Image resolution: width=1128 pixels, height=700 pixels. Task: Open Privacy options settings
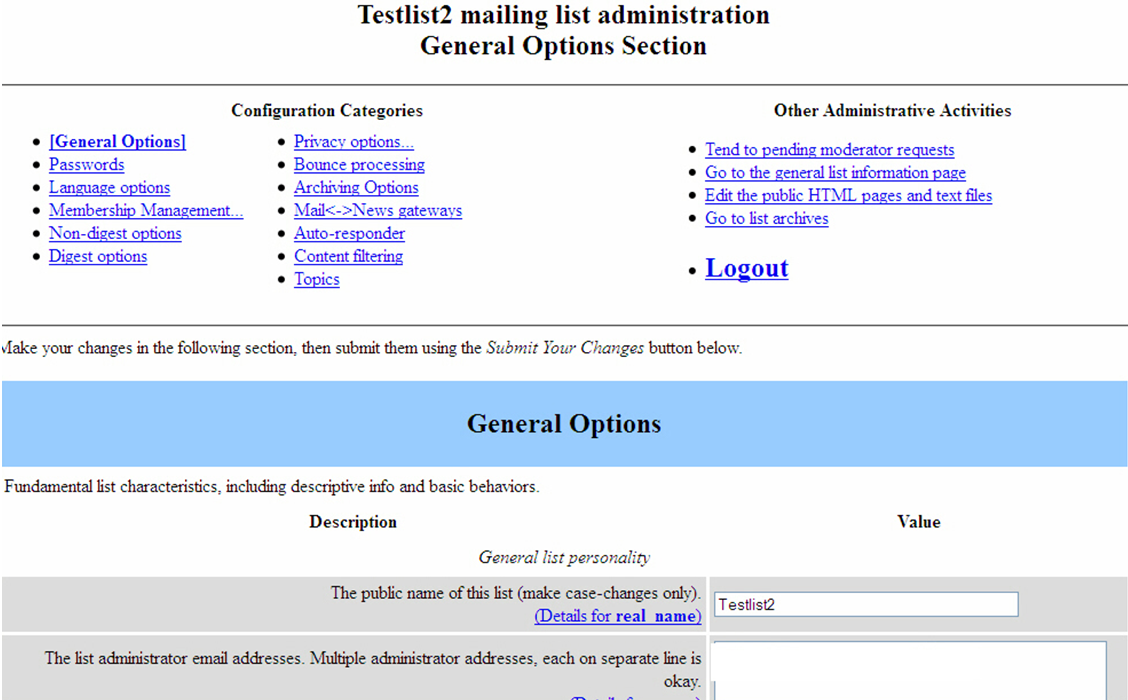pyautogui.click(x=353, y=142)
